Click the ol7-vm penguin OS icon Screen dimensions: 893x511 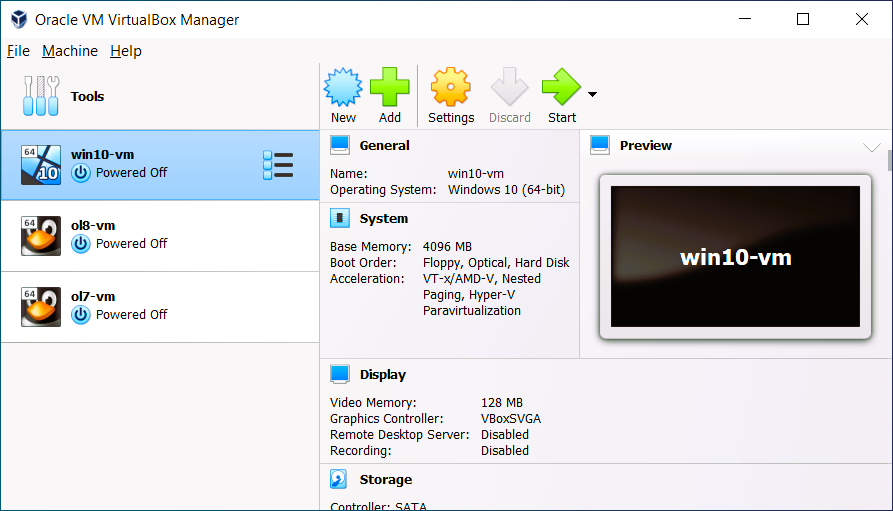(x=41, y=307)
